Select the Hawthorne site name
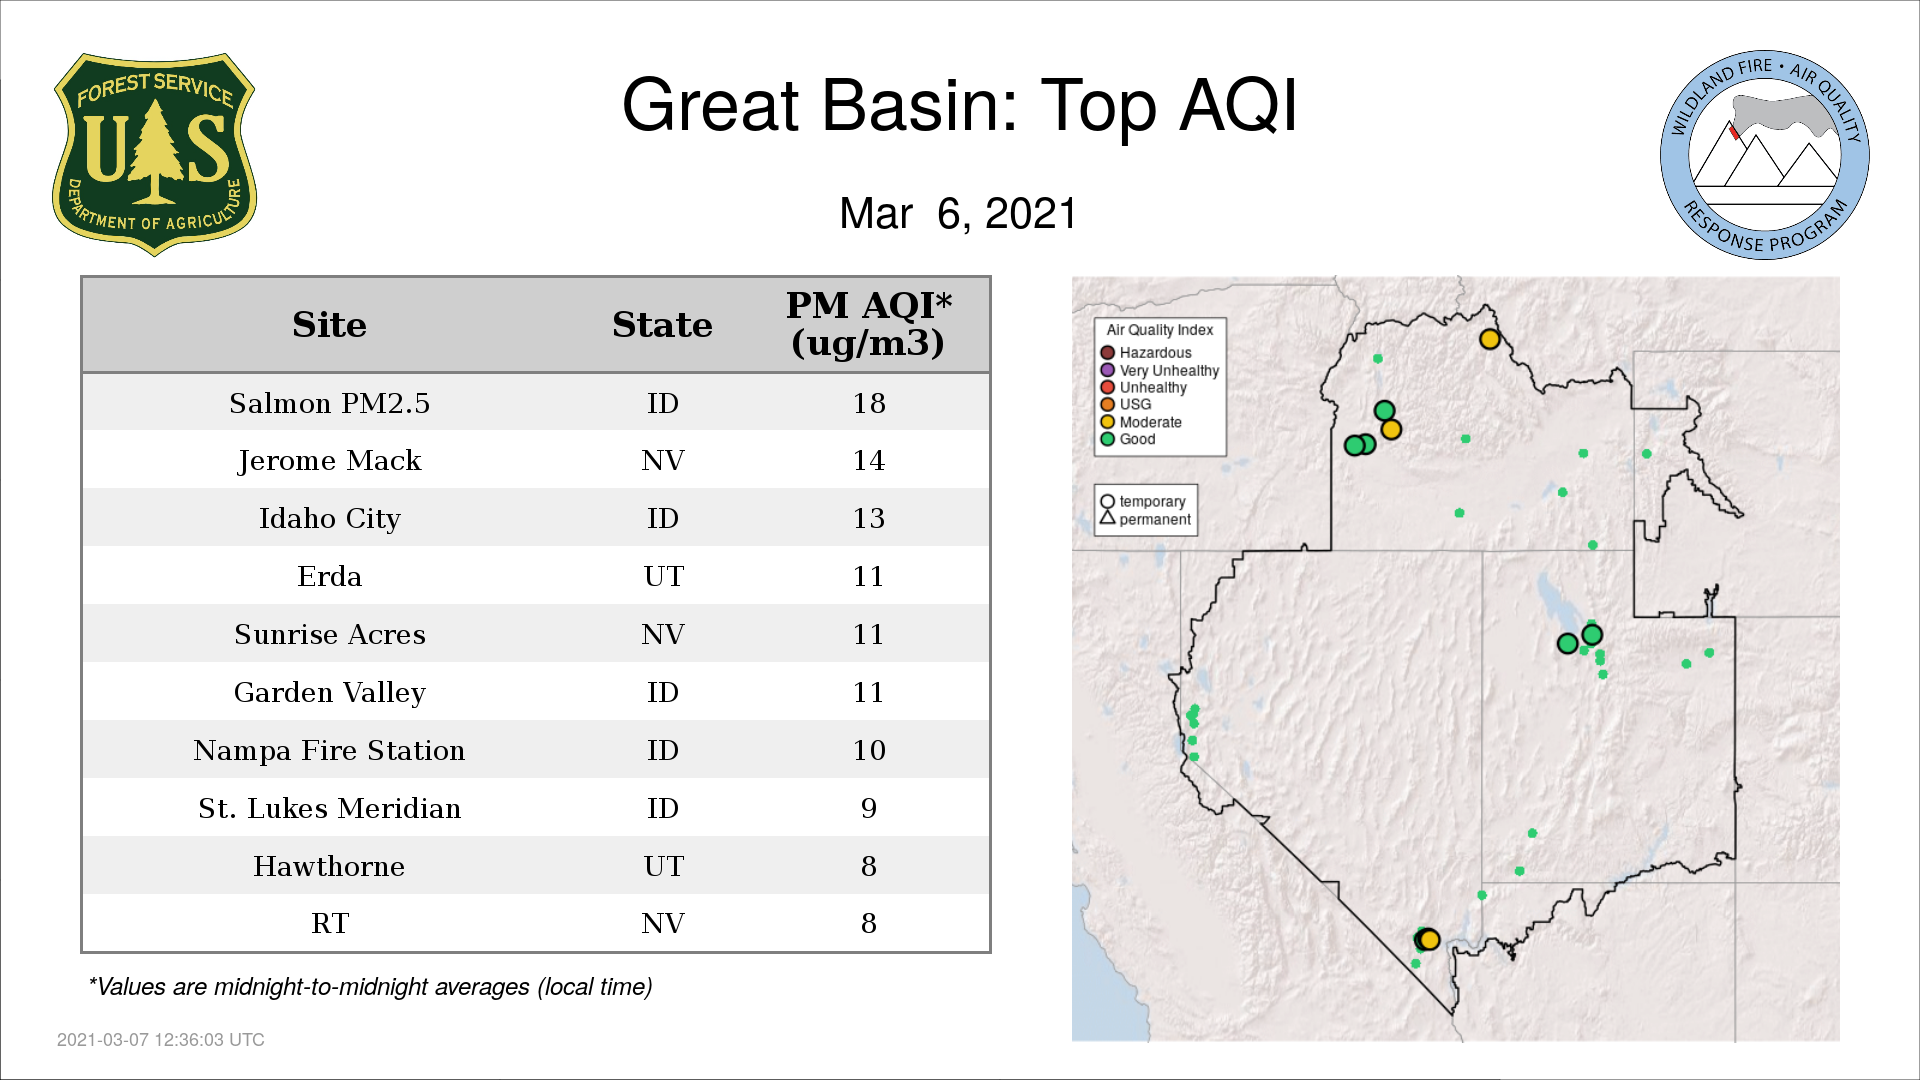Image resolution: width=1920 pixels, height=1080 pixels. [329, 867]
